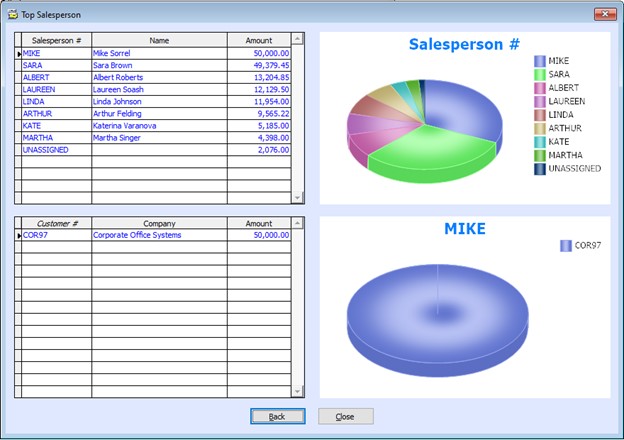
Task: Click the UNASSIGNED salesperson row
Action: (x=56, y=149)
